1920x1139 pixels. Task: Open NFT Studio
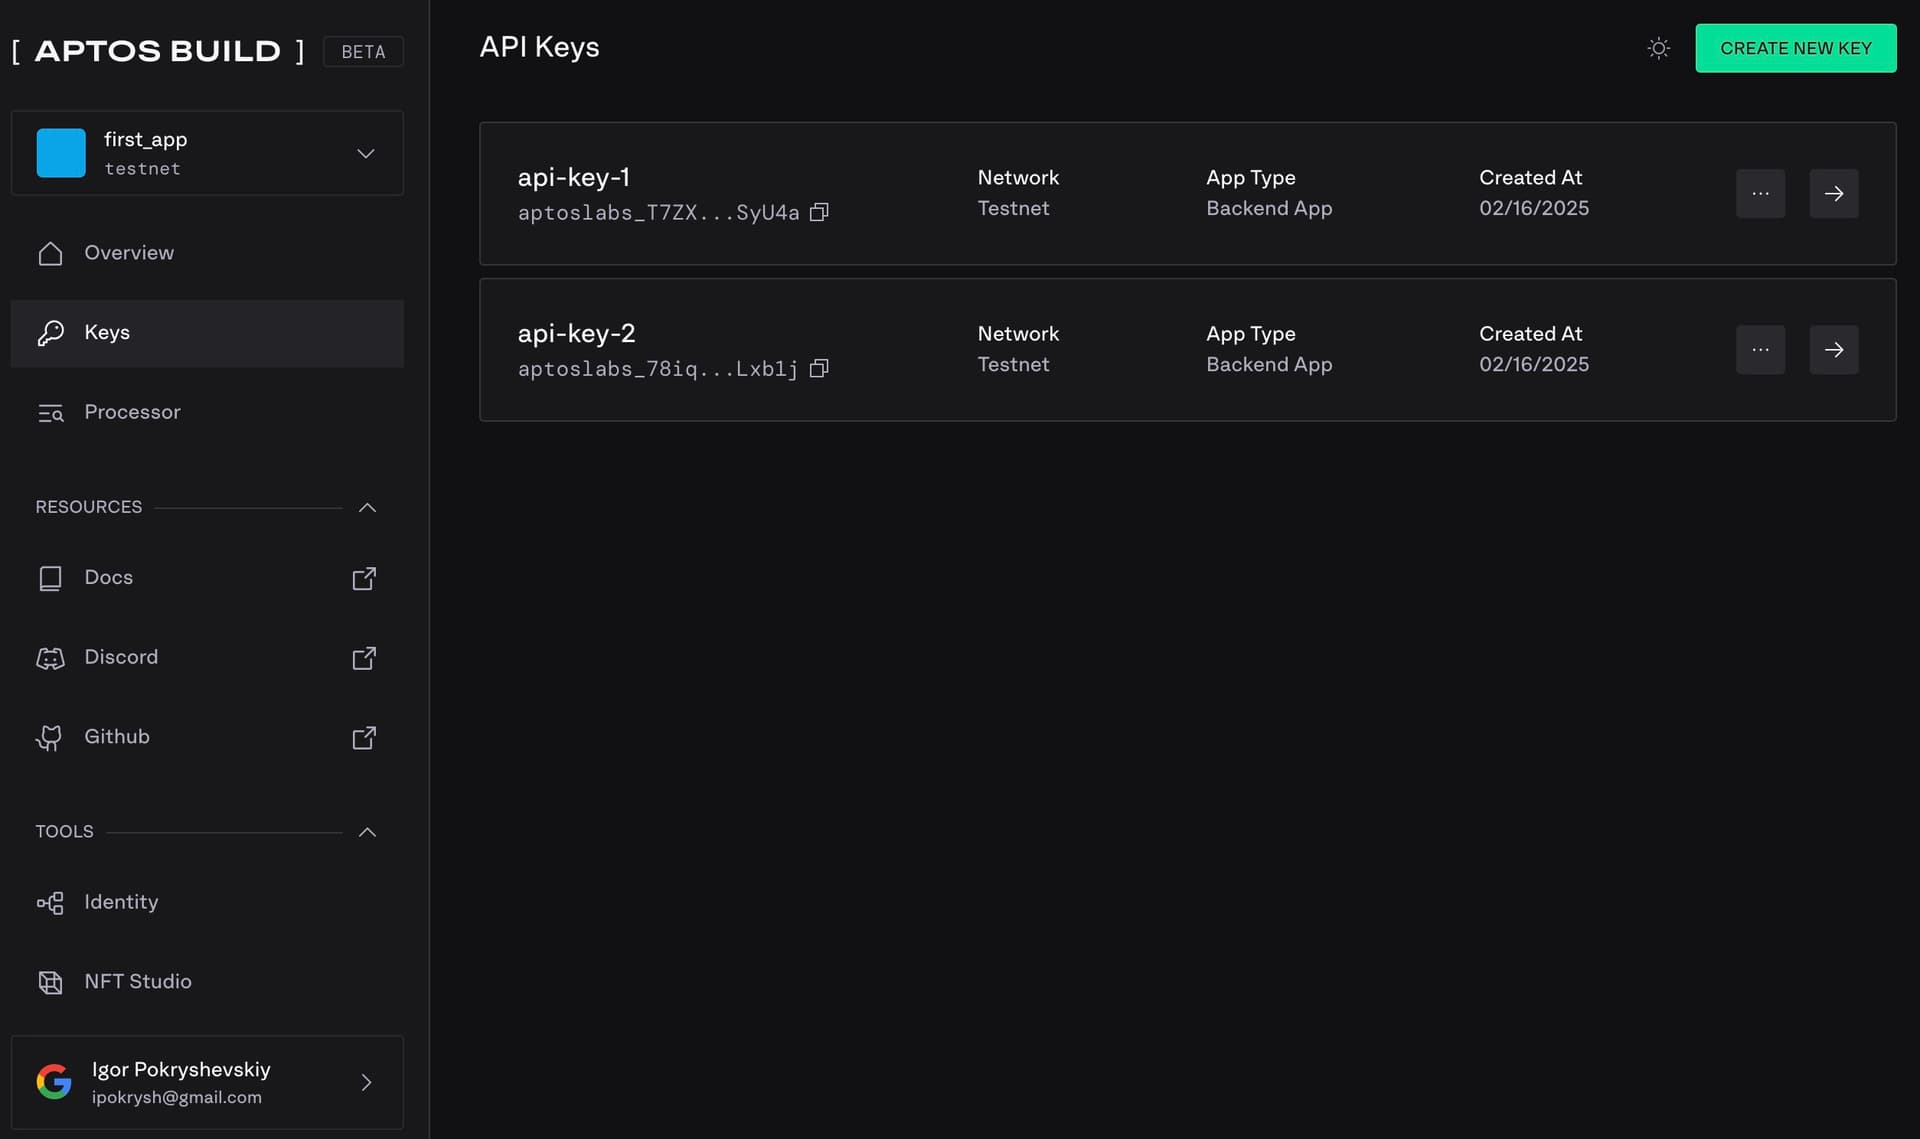coord(207,982)
